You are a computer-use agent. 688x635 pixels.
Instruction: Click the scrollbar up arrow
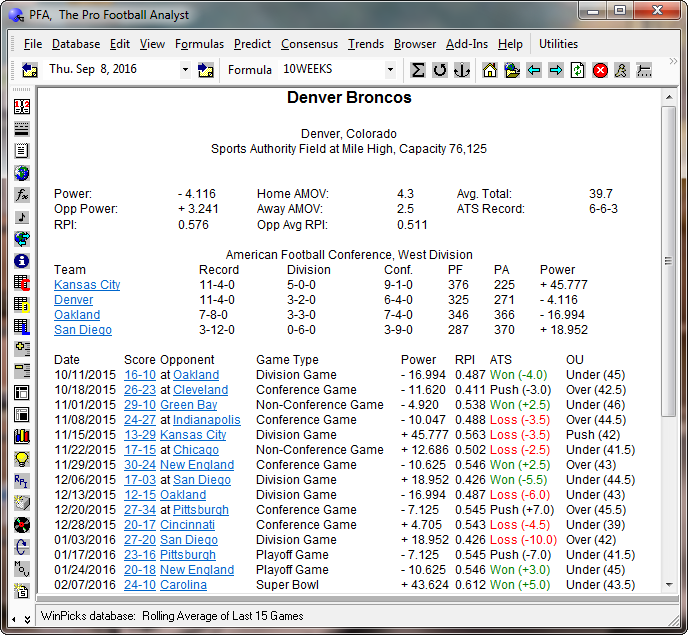coord(669,97)
